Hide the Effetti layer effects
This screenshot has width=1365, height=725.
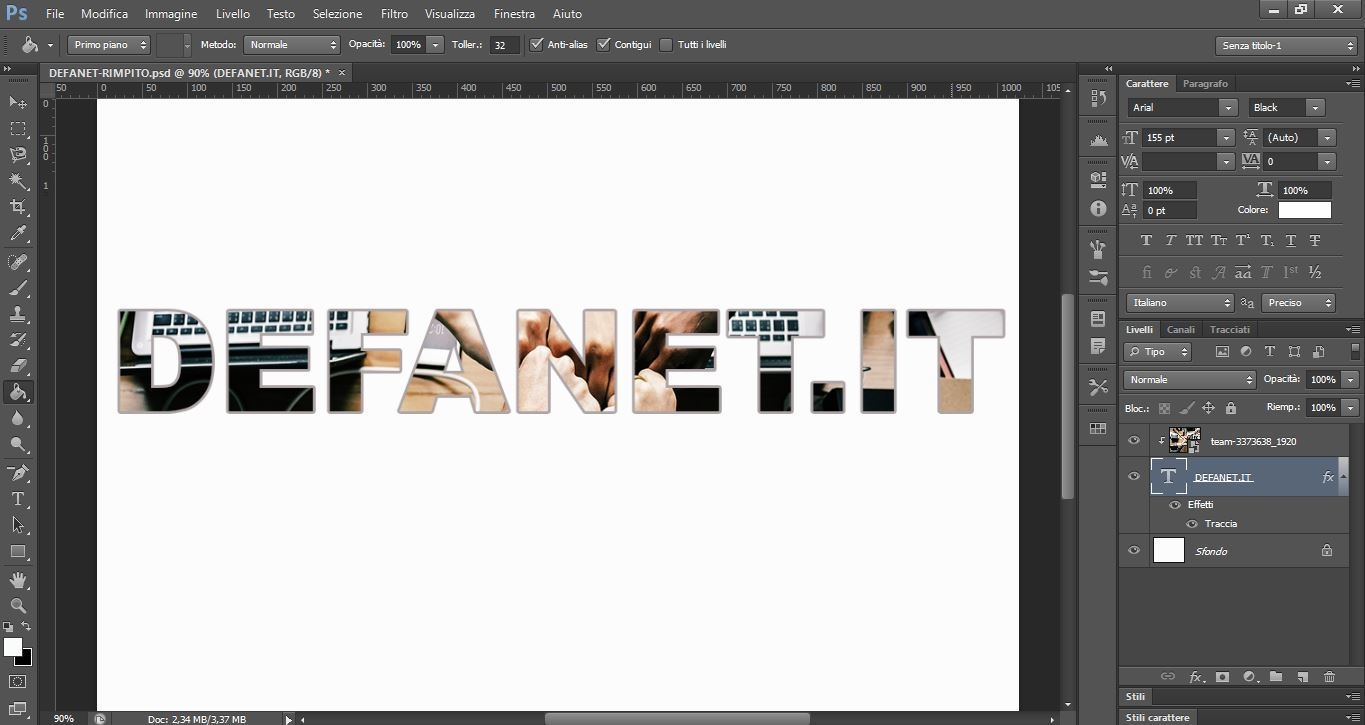click(1175, 505)
